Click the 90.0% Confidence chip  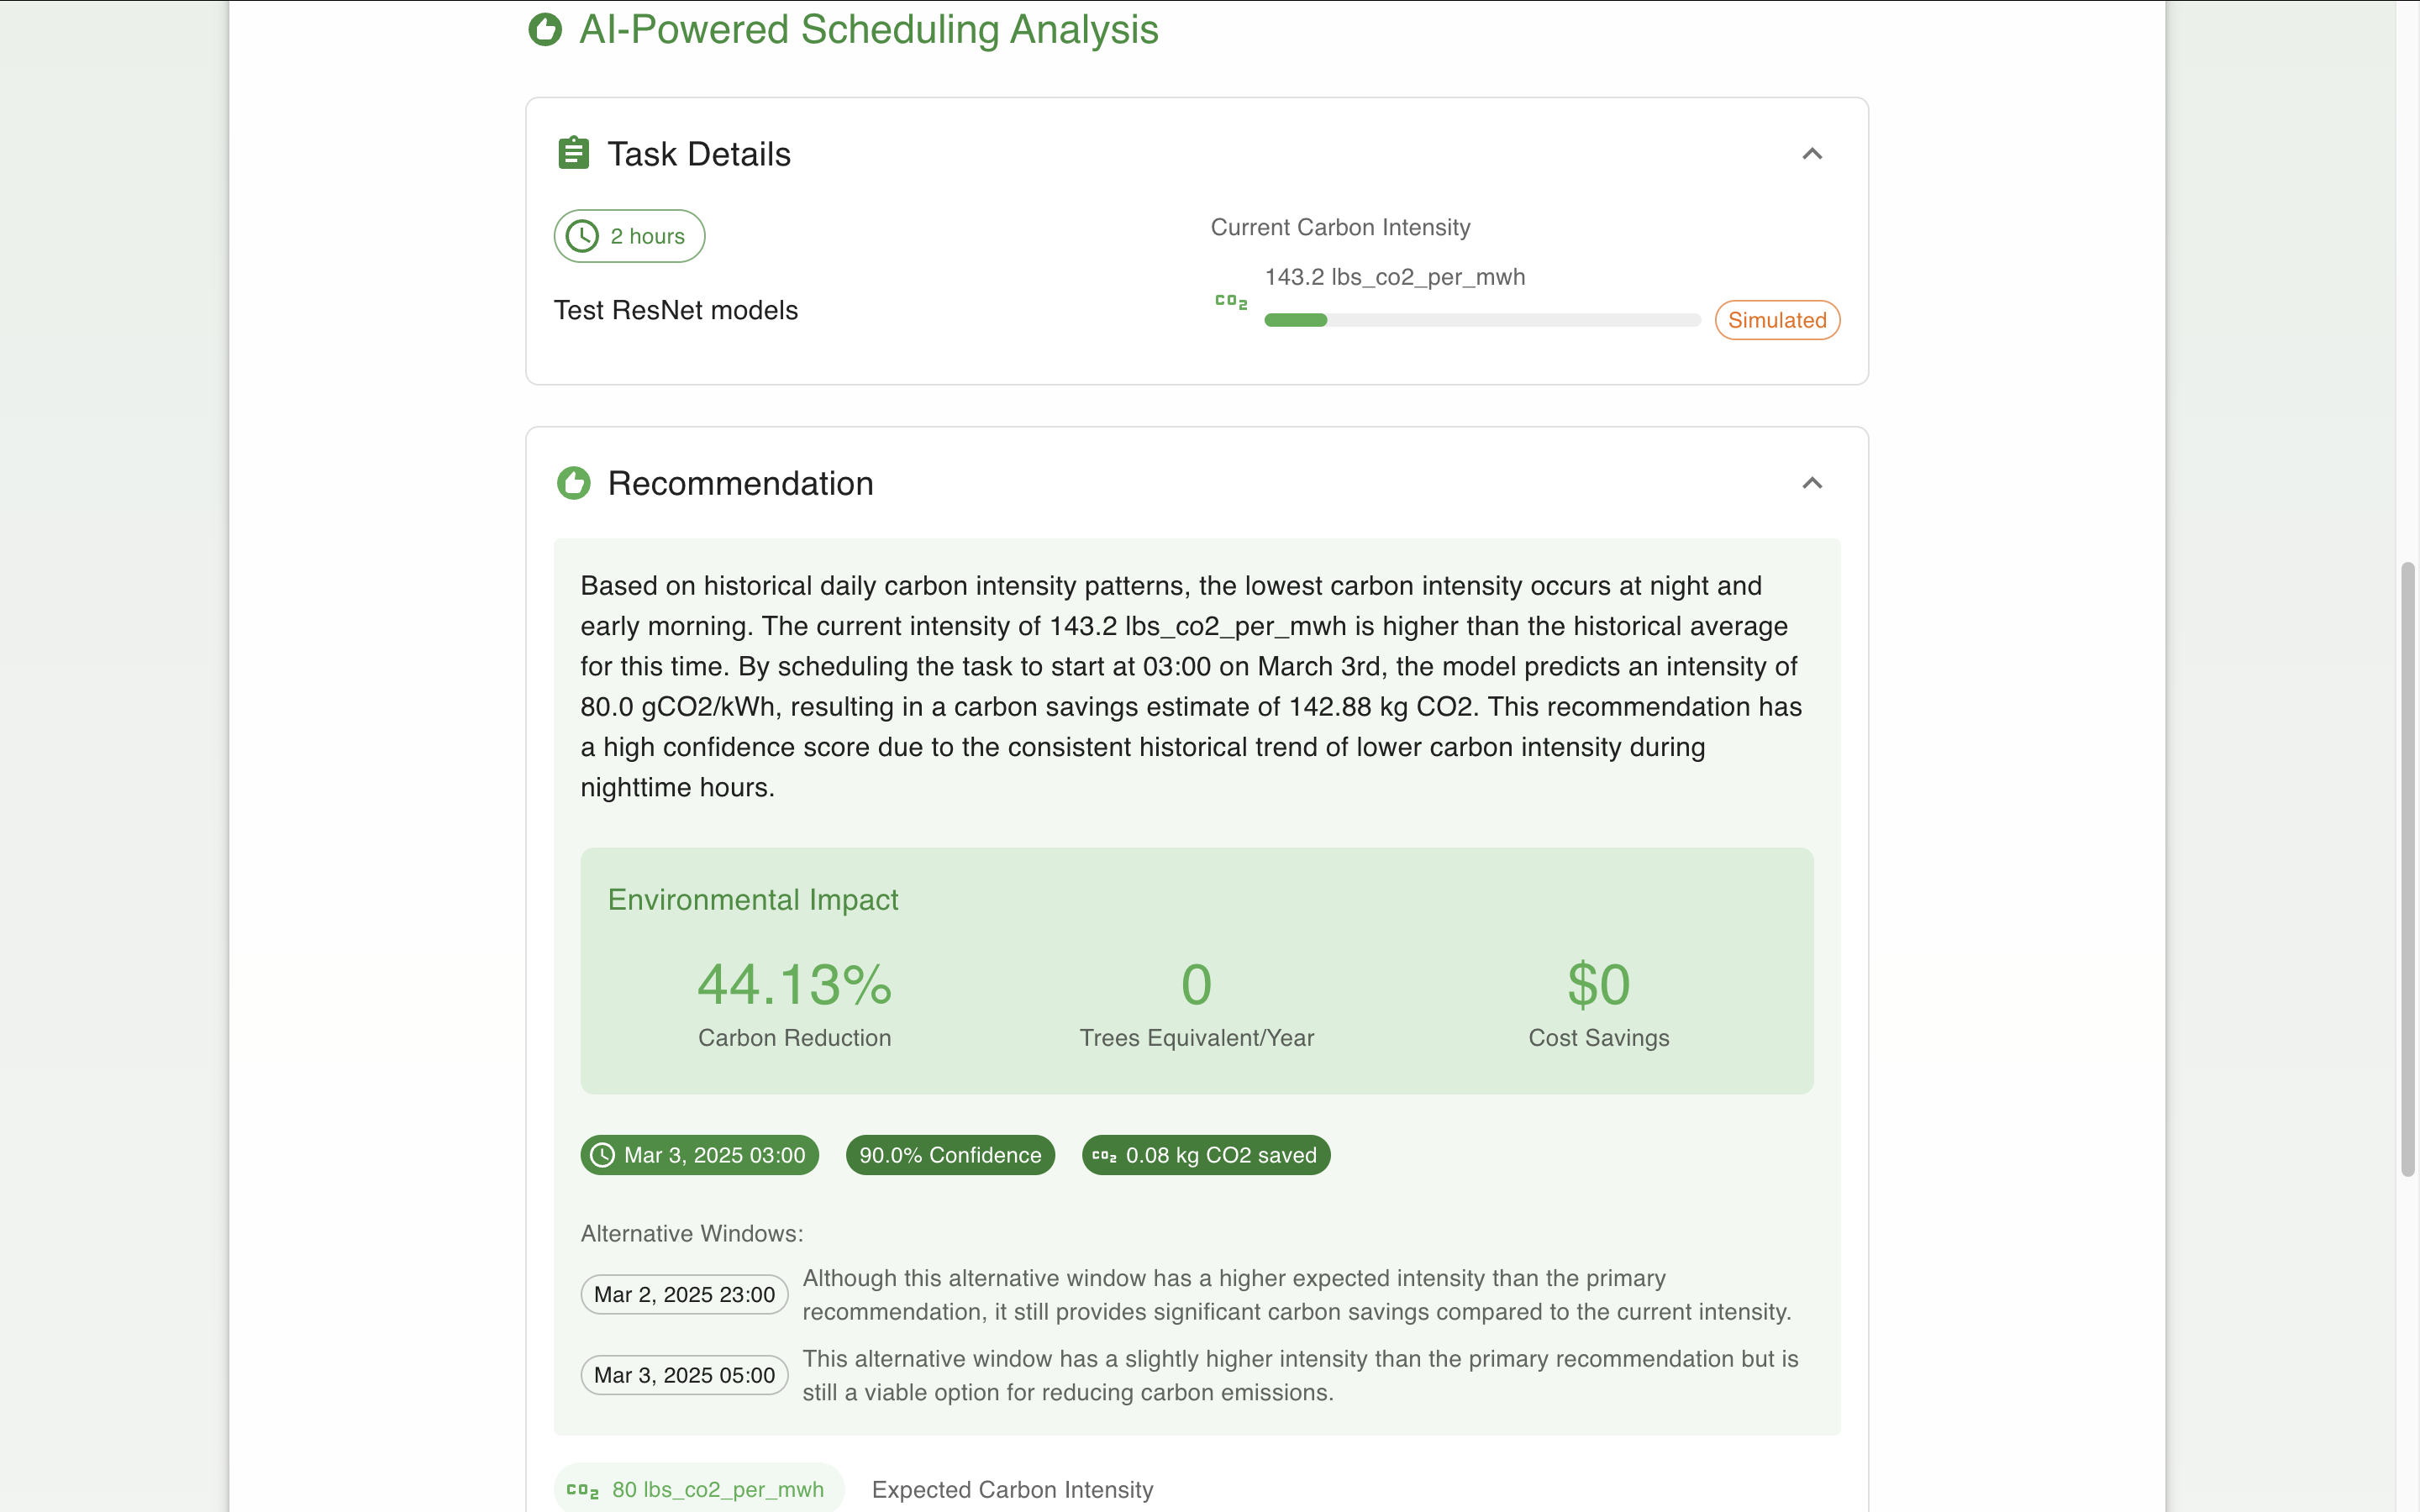tap(950, 1155)
